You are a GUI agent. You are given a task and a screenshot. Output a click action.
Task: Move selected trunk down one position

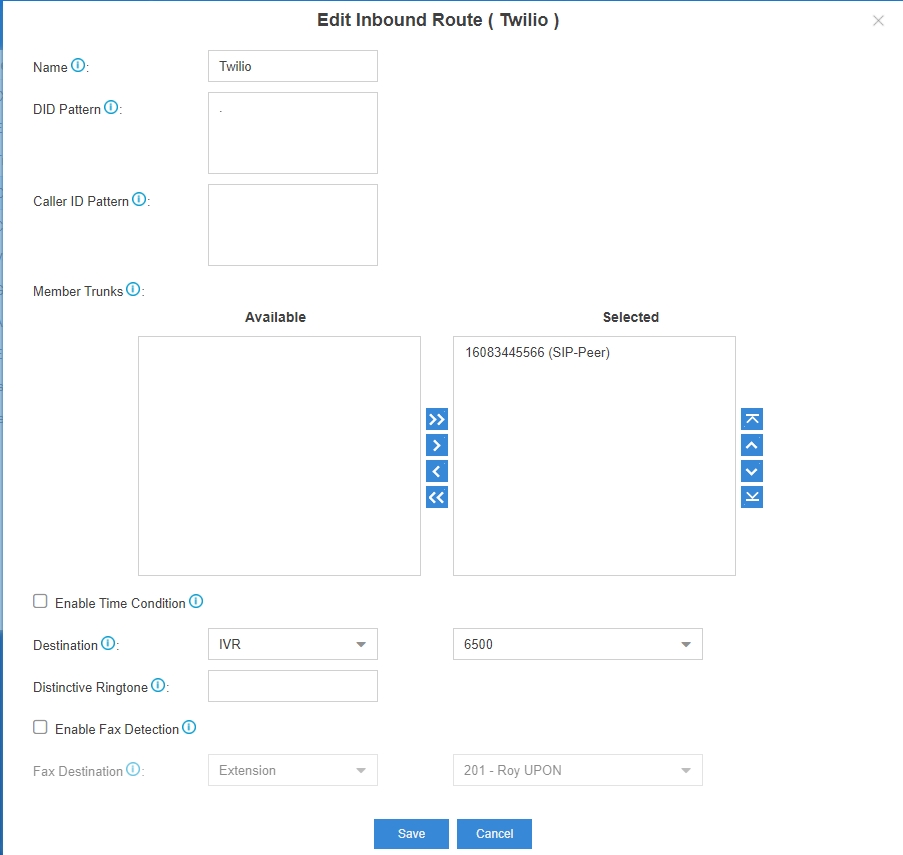tap(752, 472)
